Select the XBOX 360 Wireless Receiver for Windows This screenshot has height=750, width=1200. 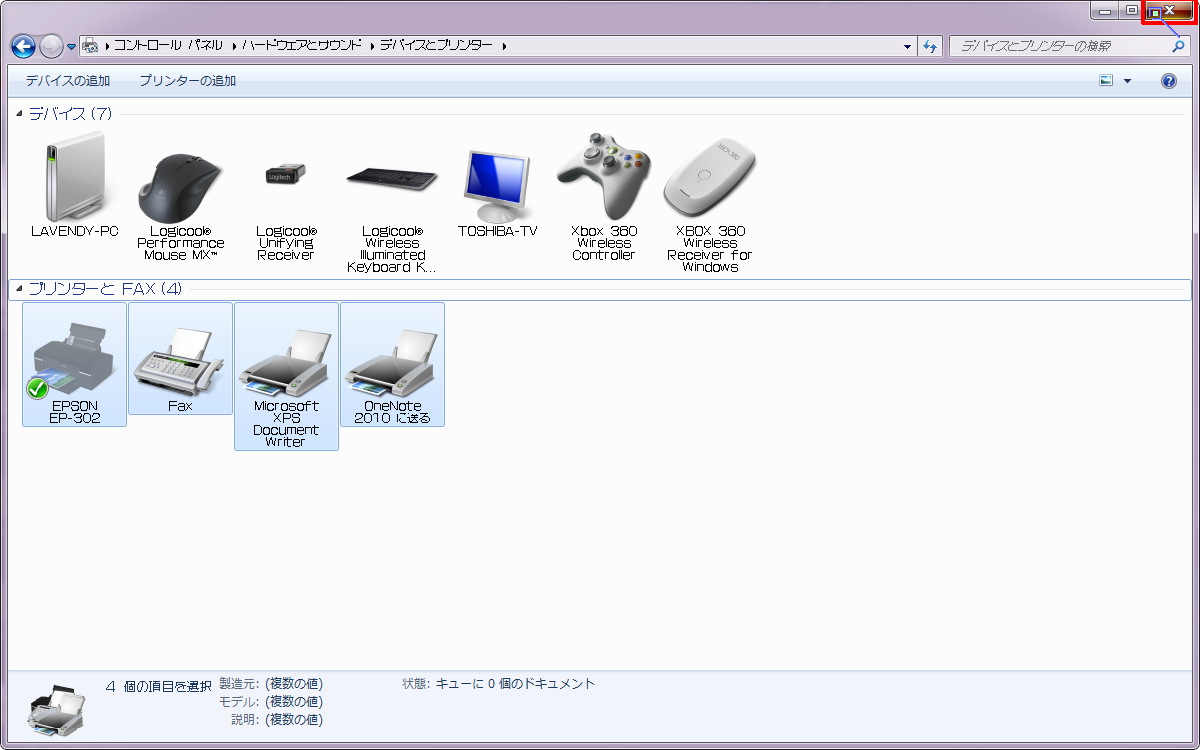pos(710,203)
